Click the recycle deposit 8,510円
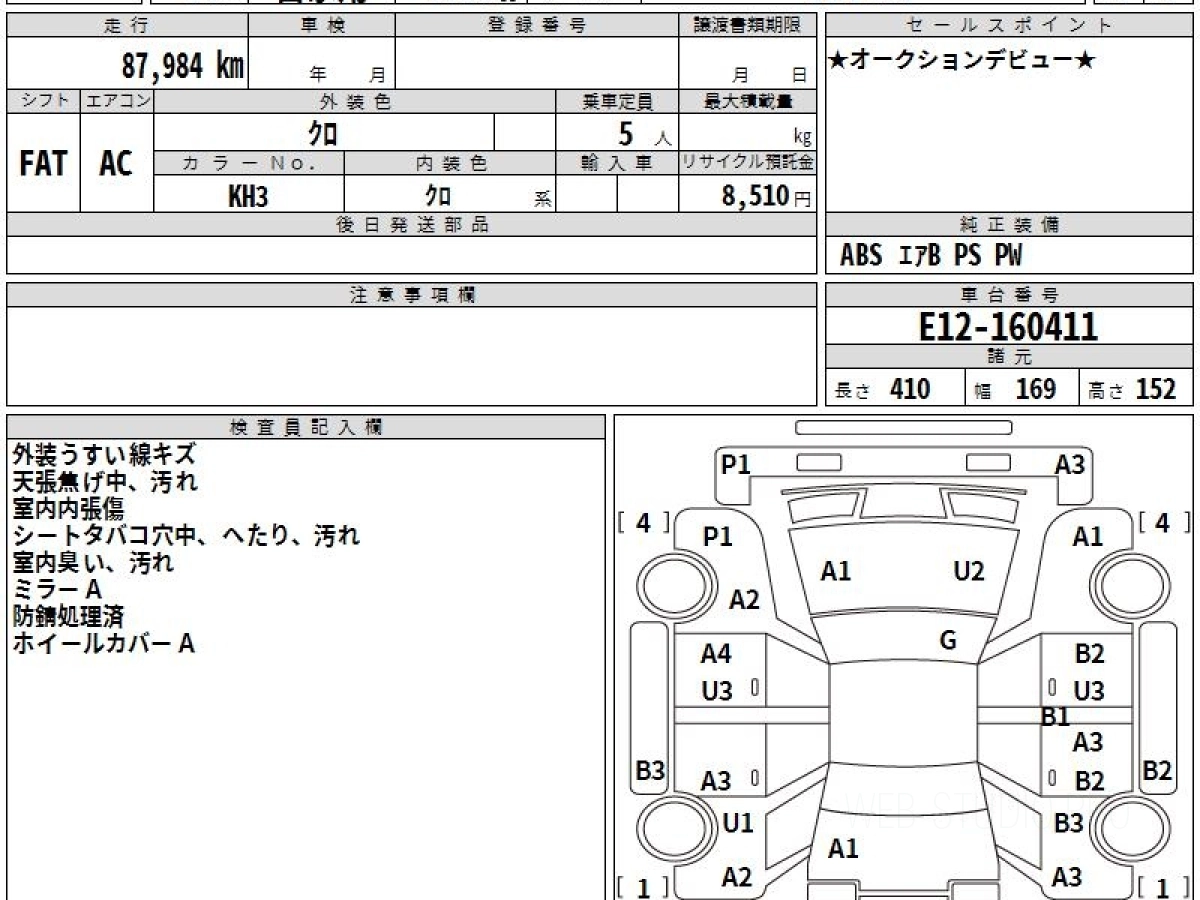The image size is (1200, 900). click(766, 196)
